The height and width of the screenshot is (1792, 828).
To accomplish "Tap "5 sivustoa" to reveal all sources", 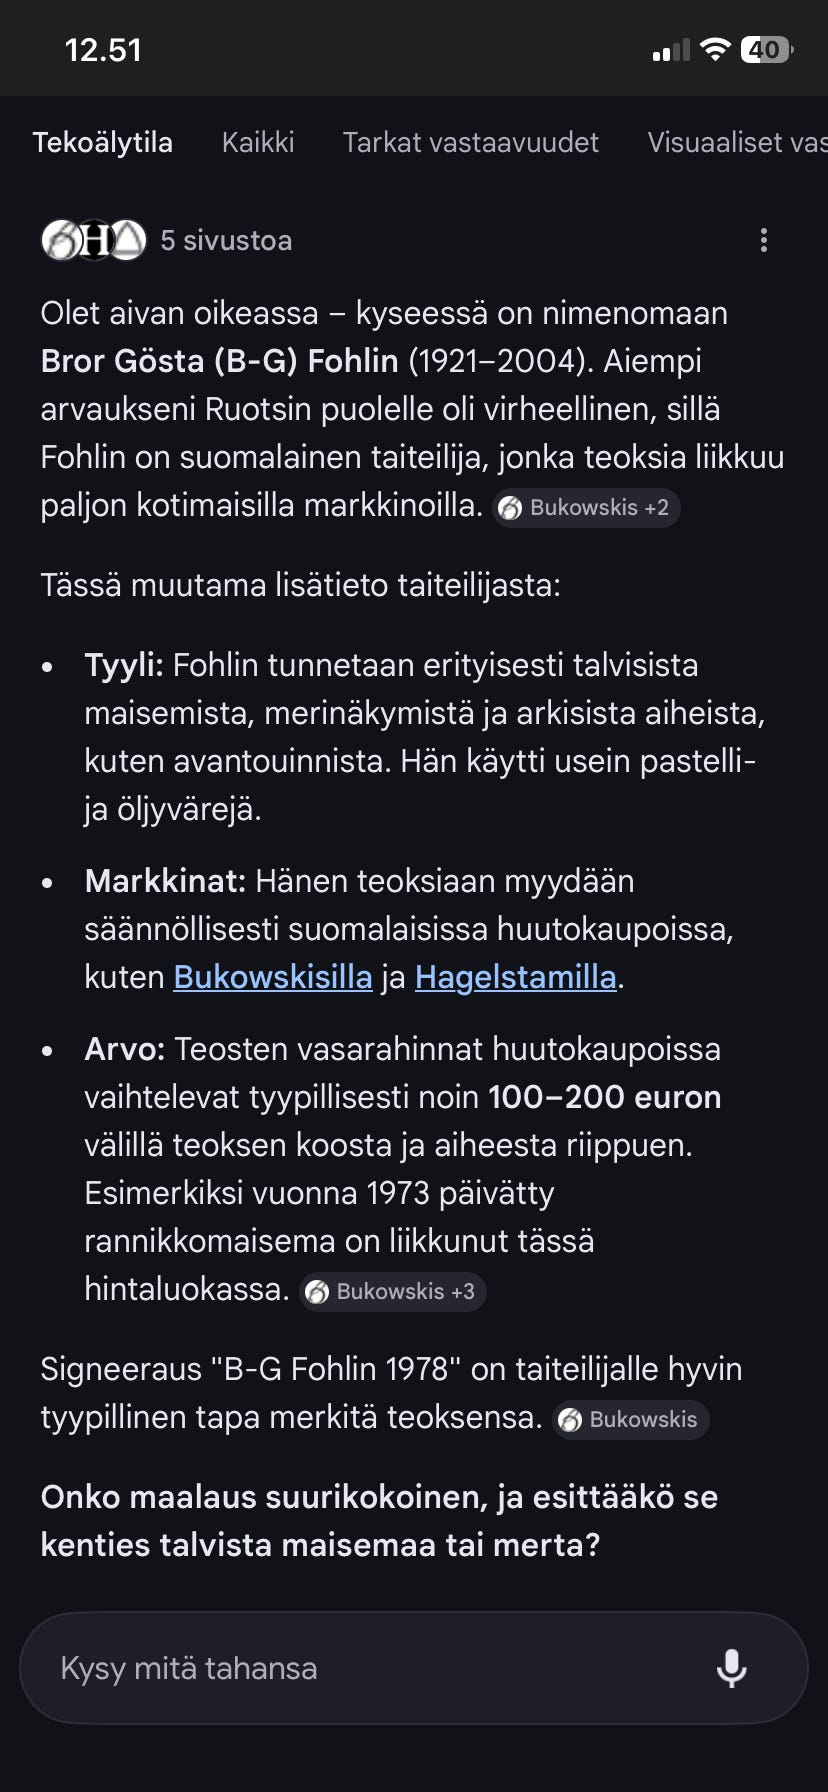I will (x=227, y=240).
